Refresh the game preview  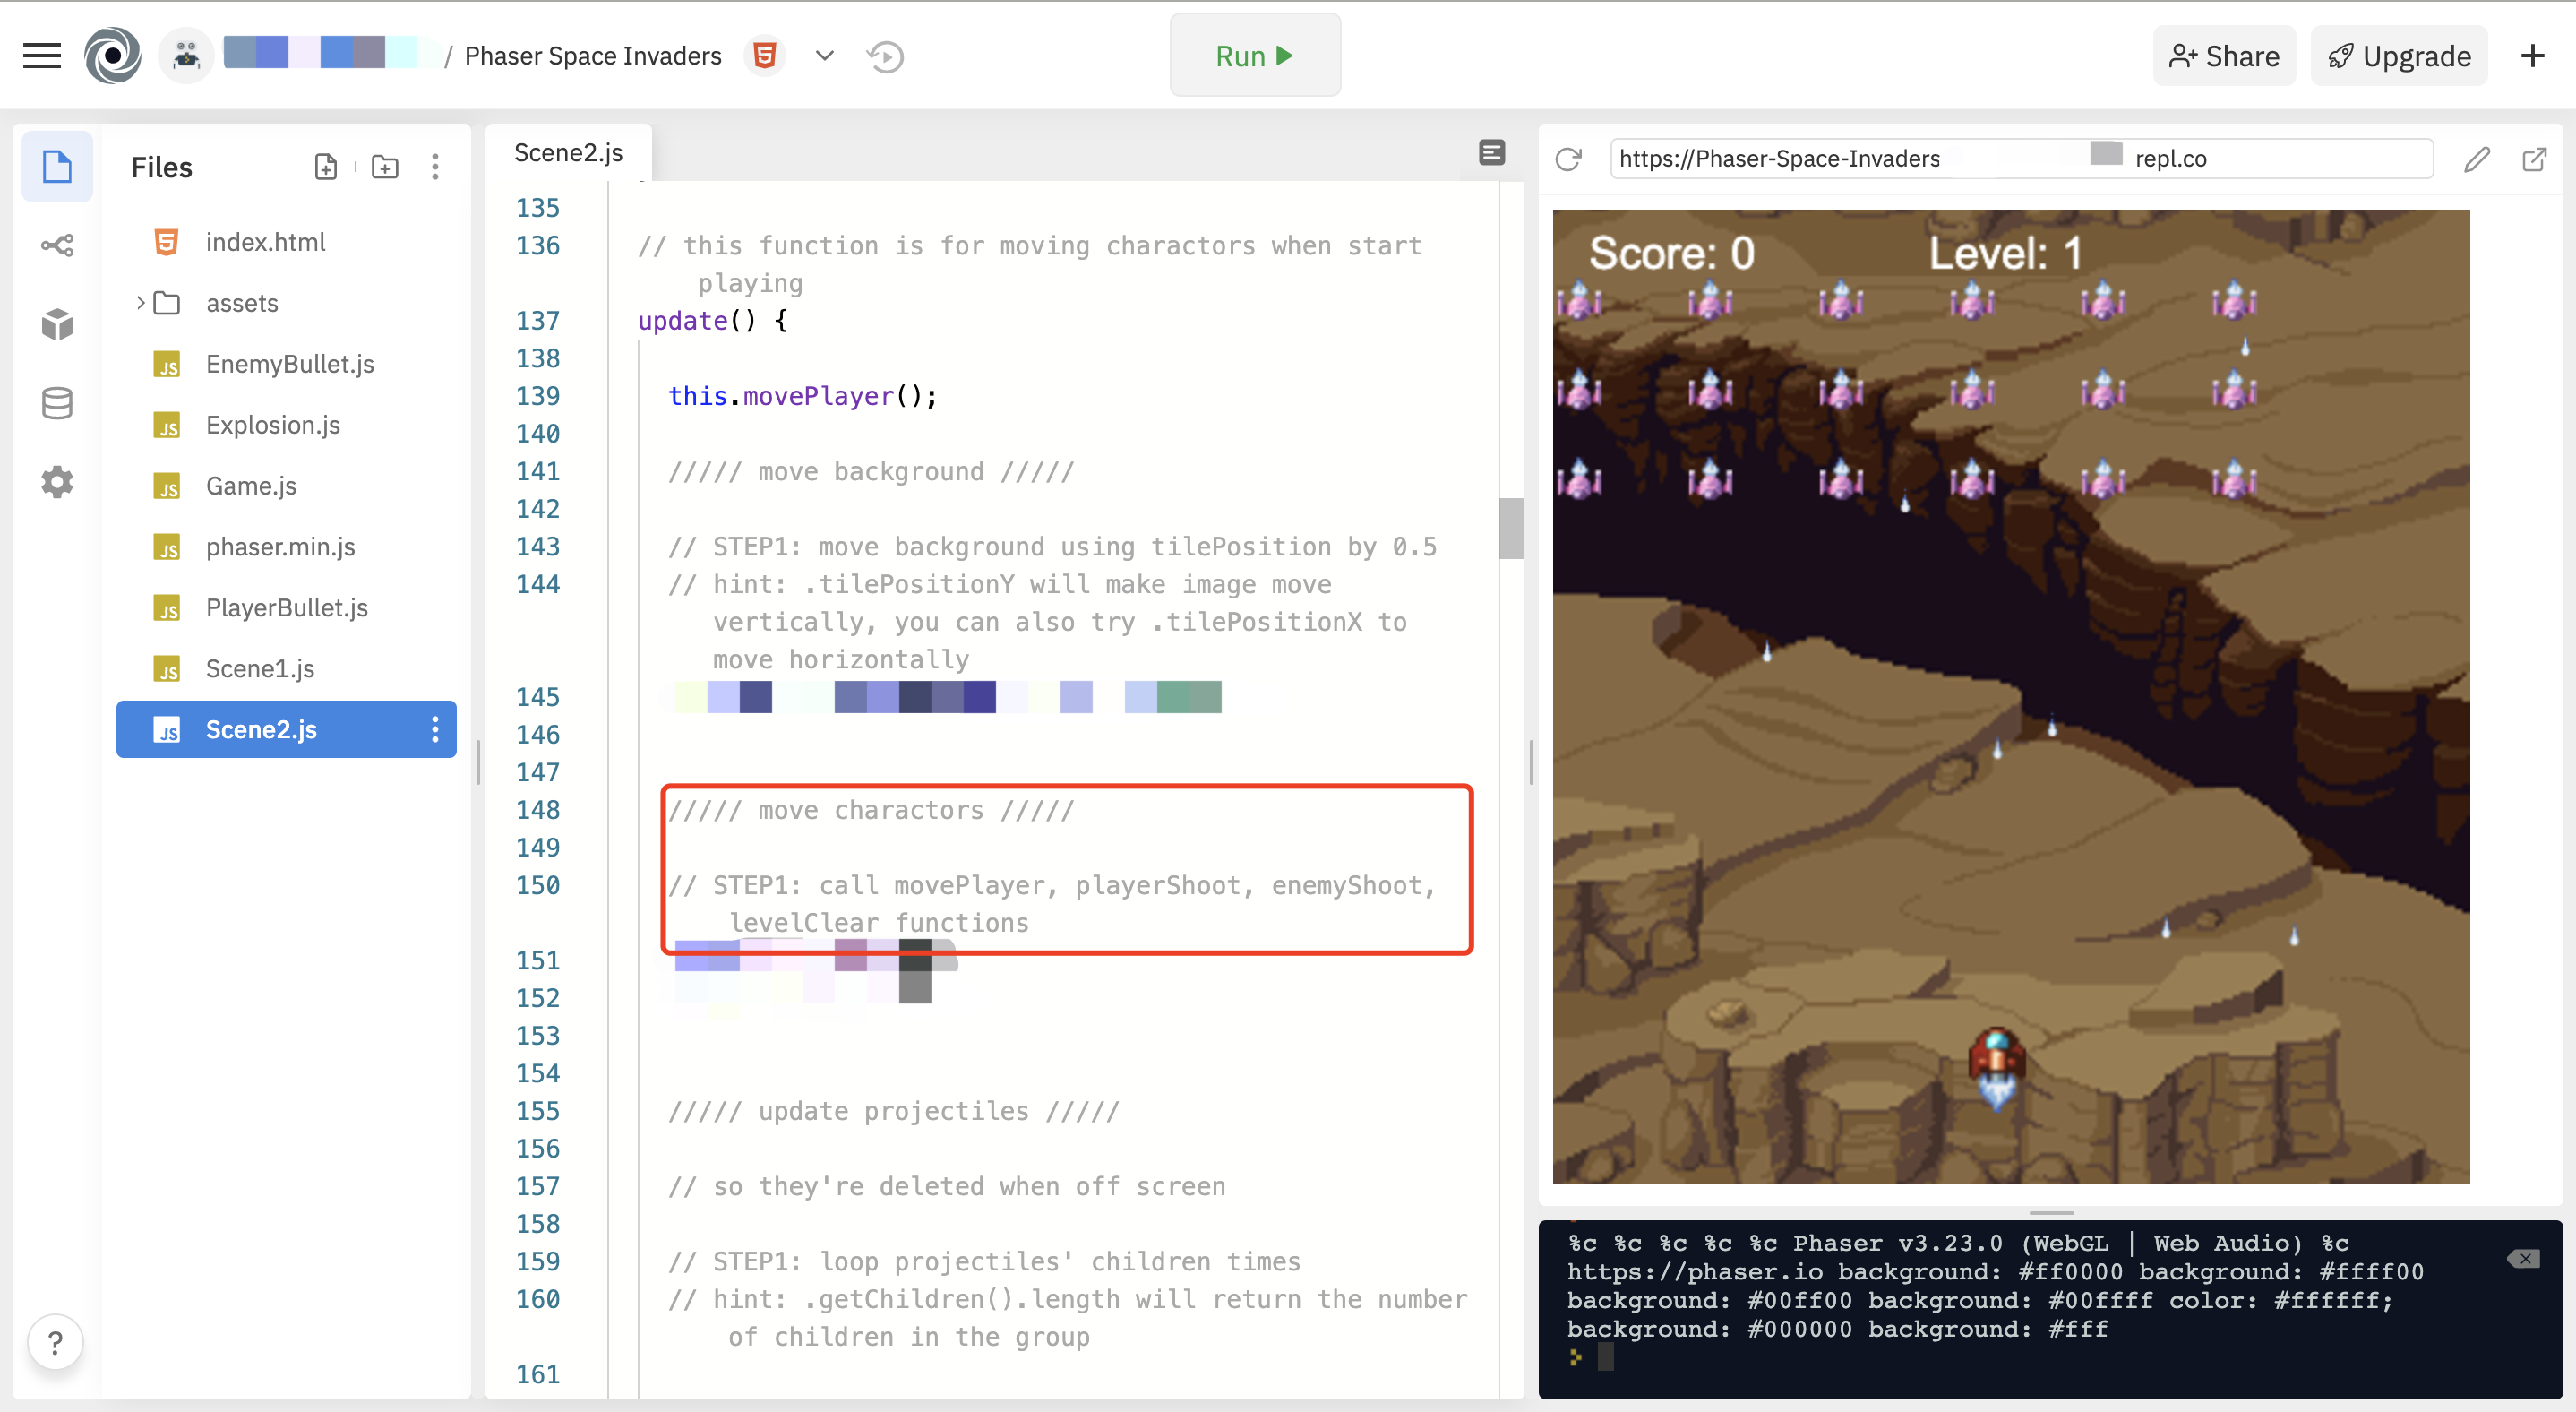(x=1568, y=159)
